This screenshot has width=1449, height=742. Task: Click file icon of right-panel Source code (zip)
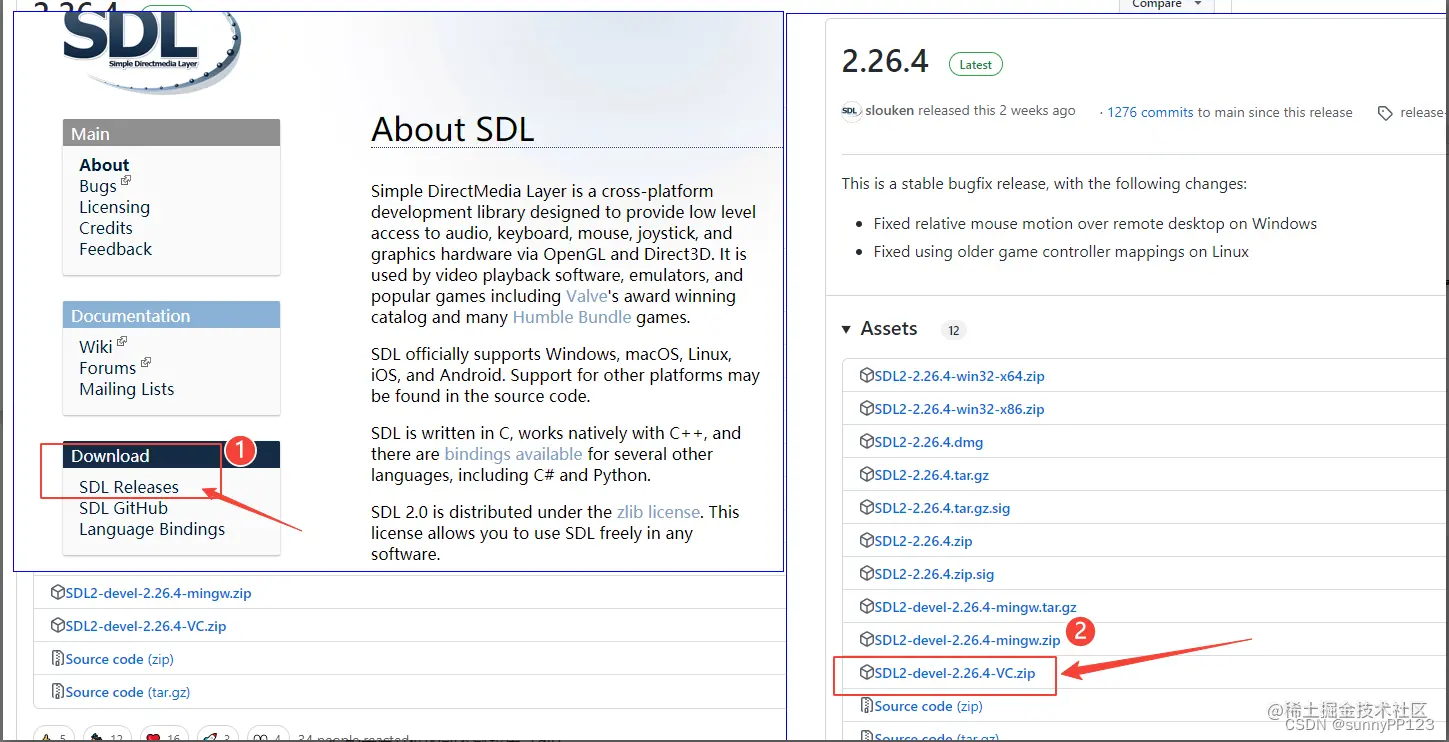click(x=867, y=706)
